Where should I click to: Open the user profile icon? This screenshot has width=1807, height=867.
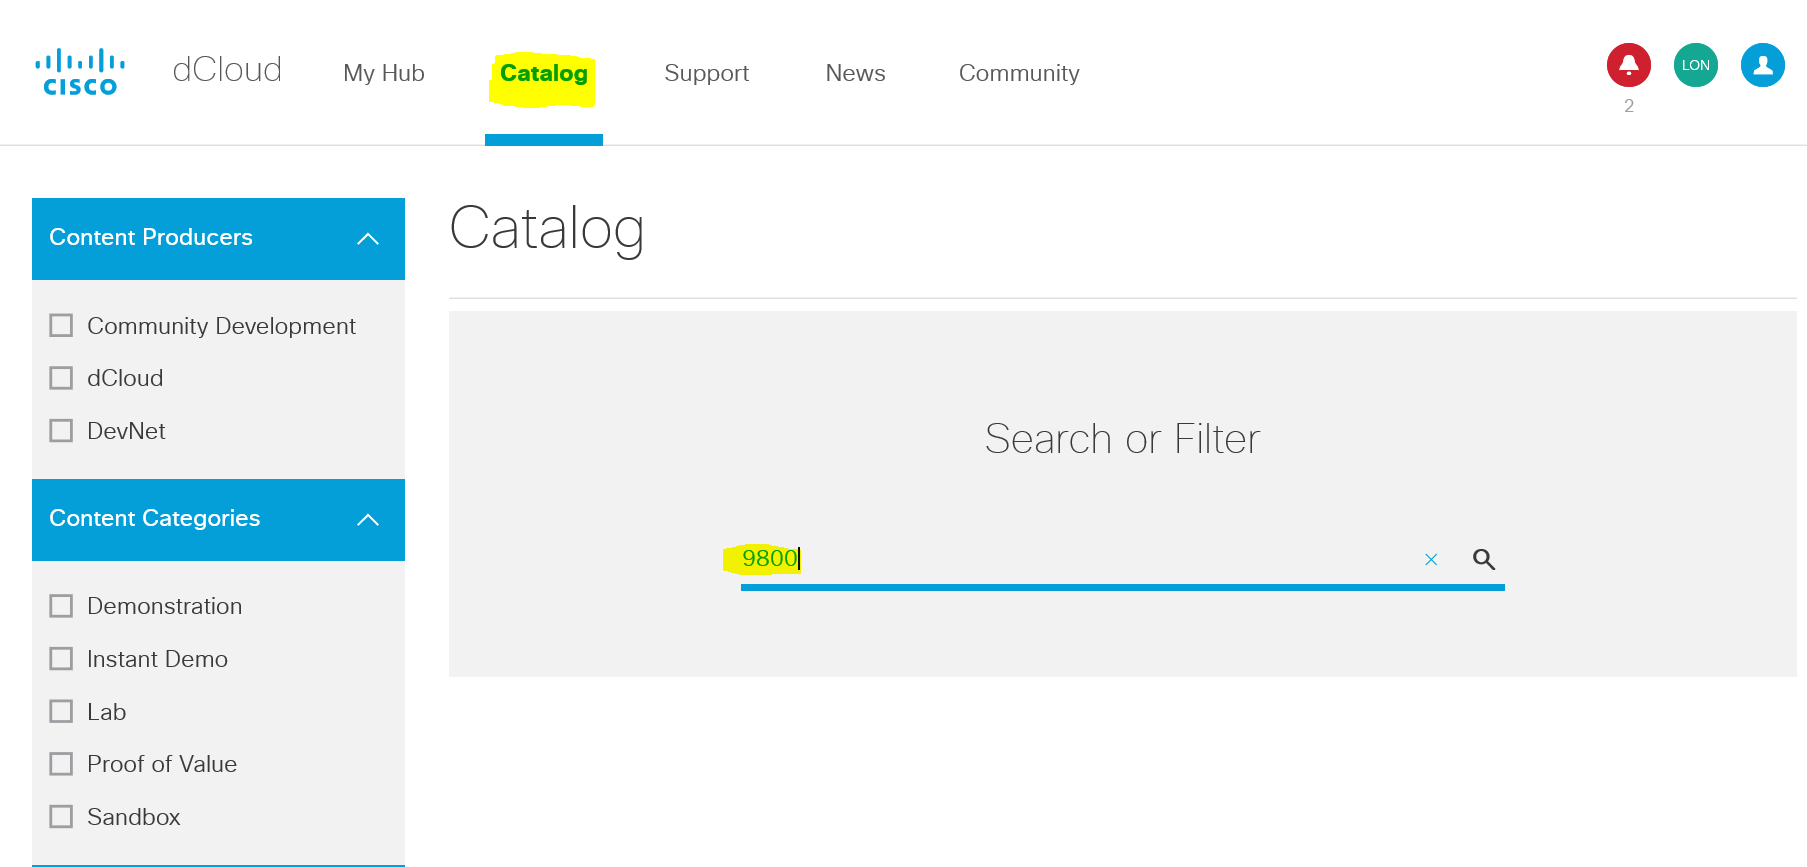(x=1762, y=65)
